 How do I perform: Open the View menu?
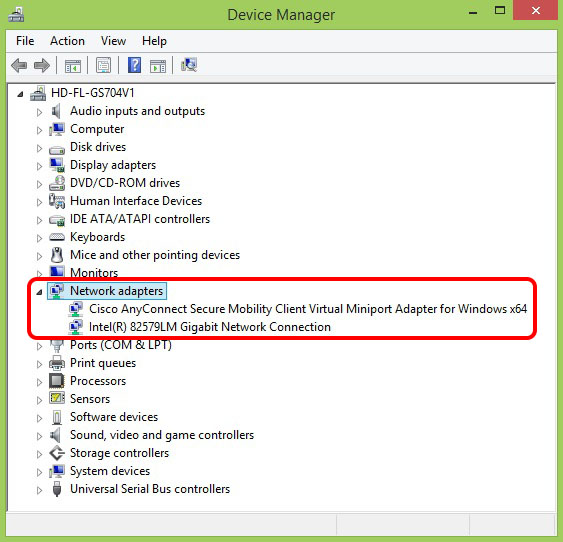click(113, 41)
